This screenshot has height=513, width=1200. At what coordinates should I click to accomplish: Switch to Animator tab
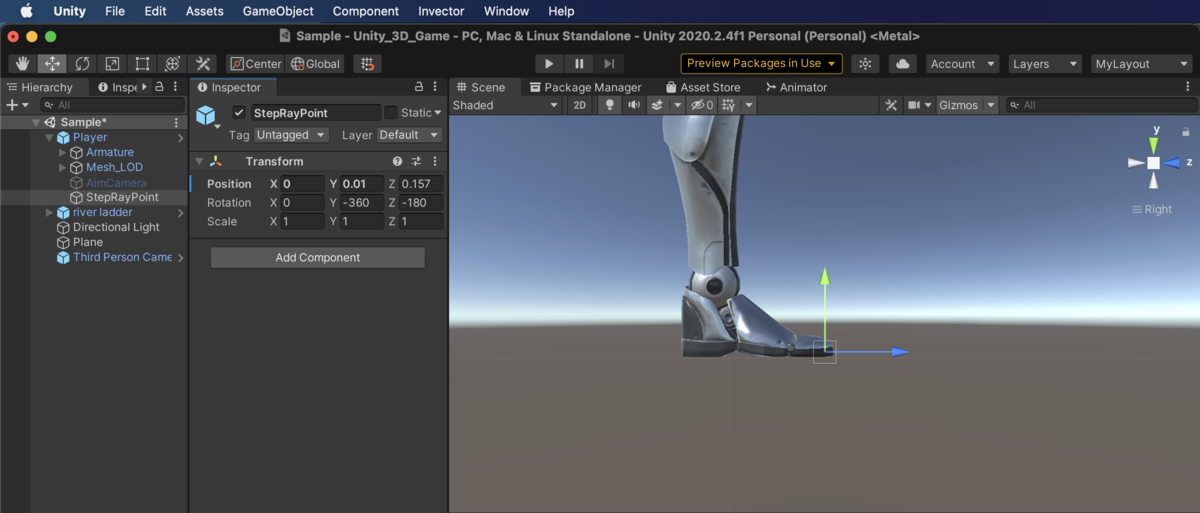795,87
